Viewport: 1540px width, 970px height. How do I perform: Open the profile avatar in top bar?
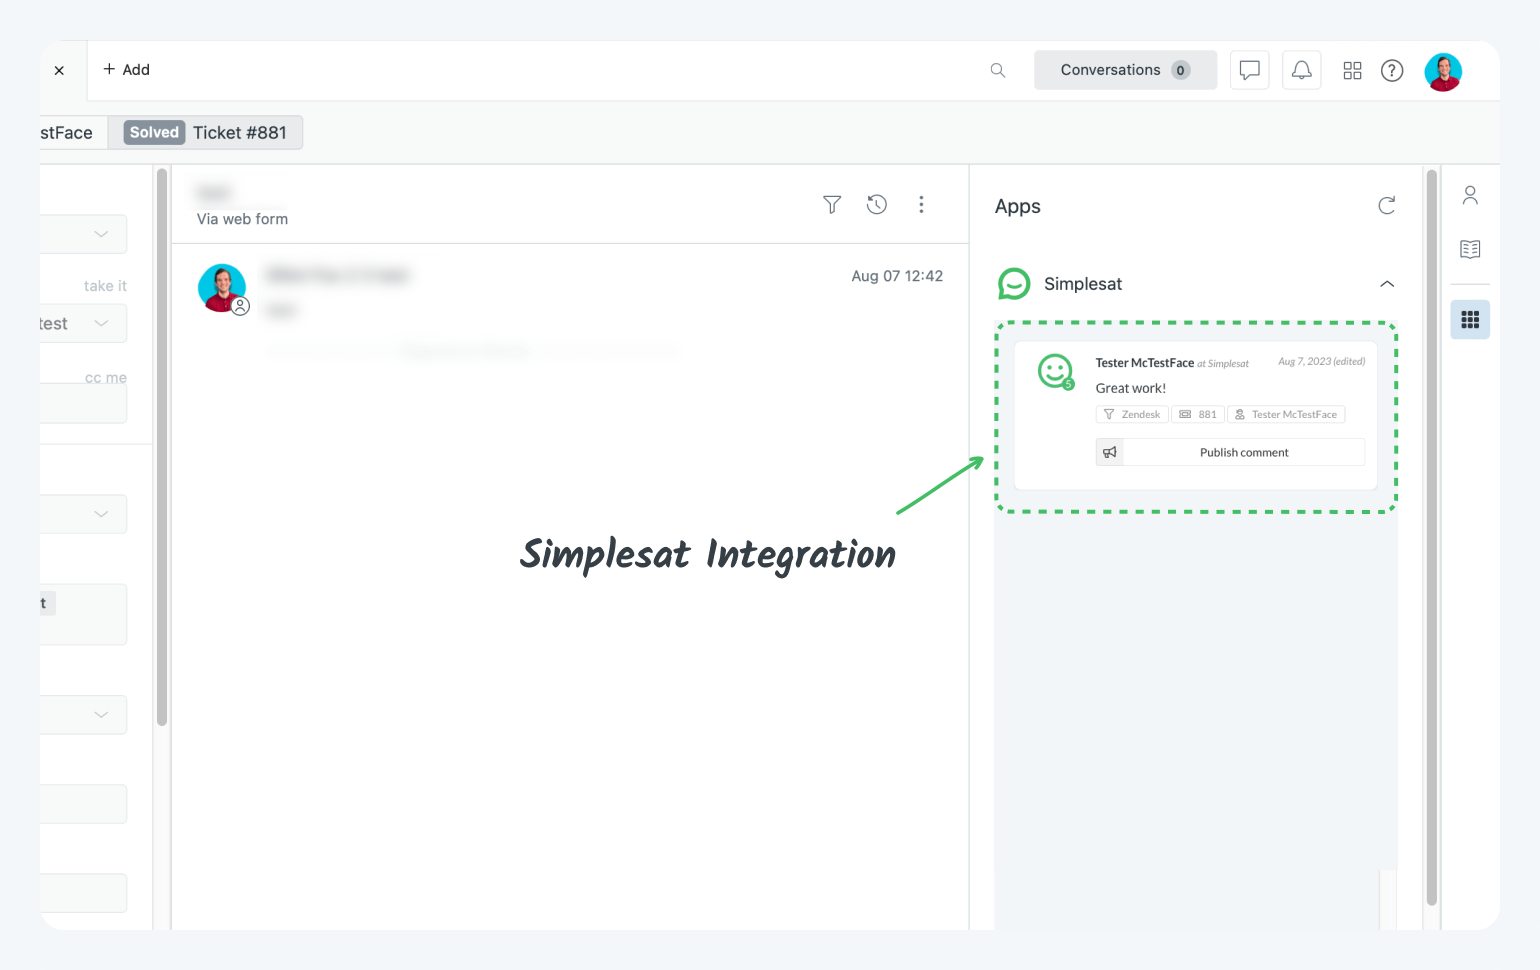[1442, 71]
